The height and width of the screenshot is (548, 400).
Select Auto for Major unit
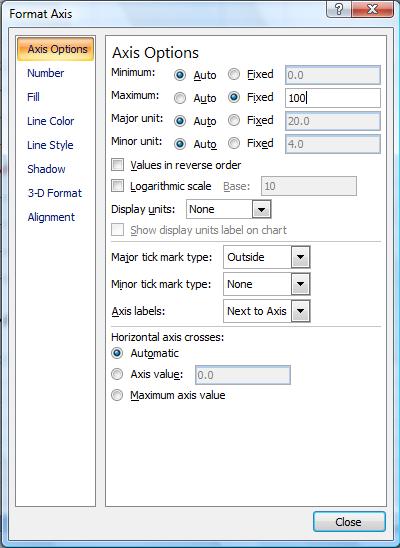click(x=180, y=121)
